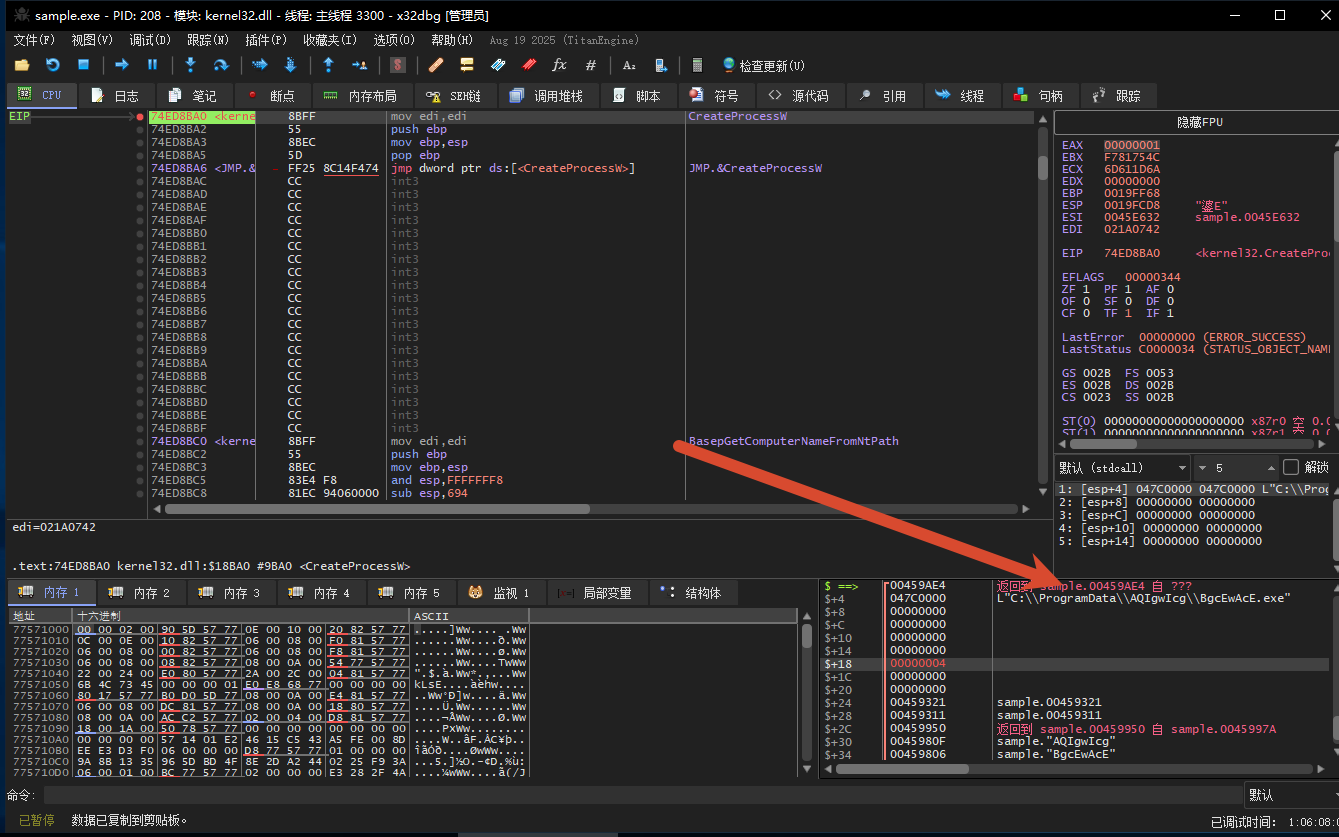Viewport: 1339px width, 837px height.
Task: Open the 默认 (stdcall) calling convention dropdown
Action: [1123, 467]
